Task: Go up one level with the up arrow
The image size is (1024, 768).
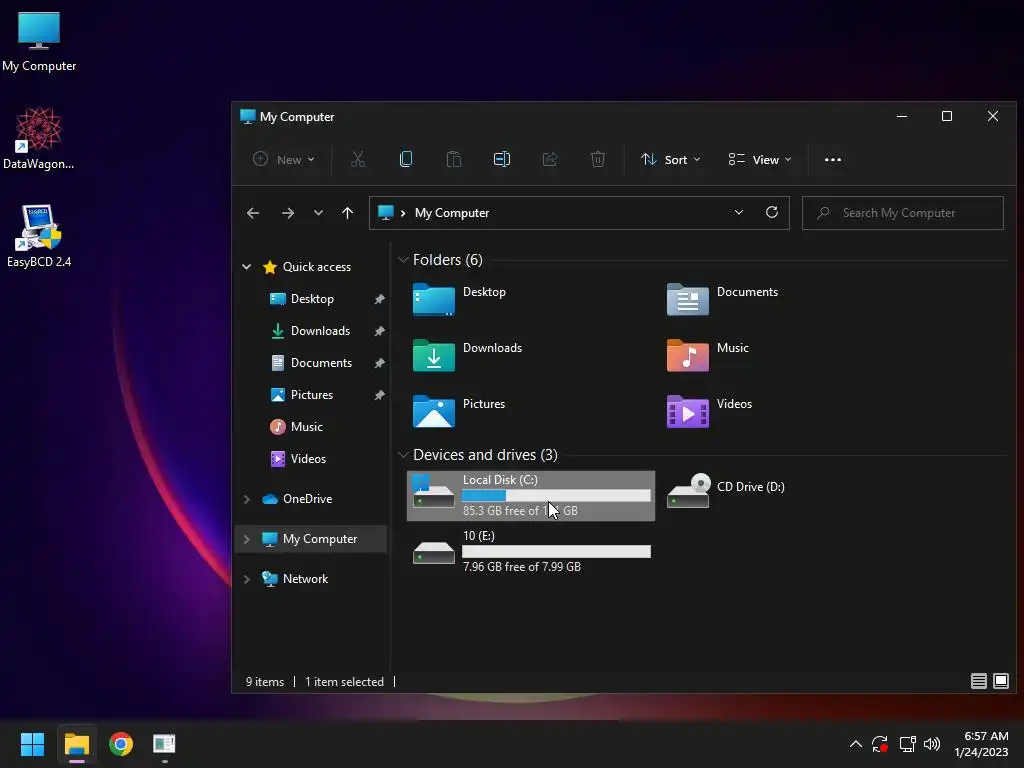Action: click(347, 213)
